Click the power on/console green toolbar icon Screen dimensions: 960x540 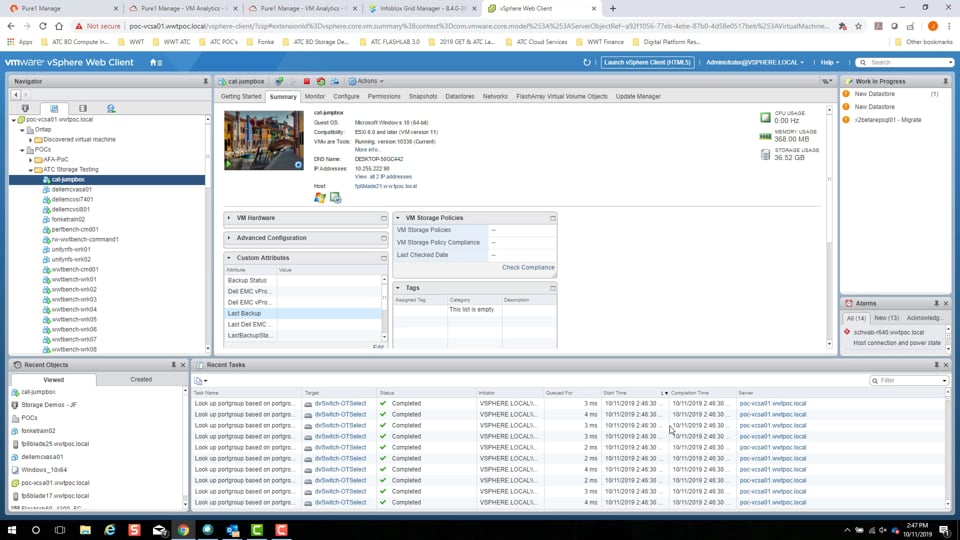[279, 81]
